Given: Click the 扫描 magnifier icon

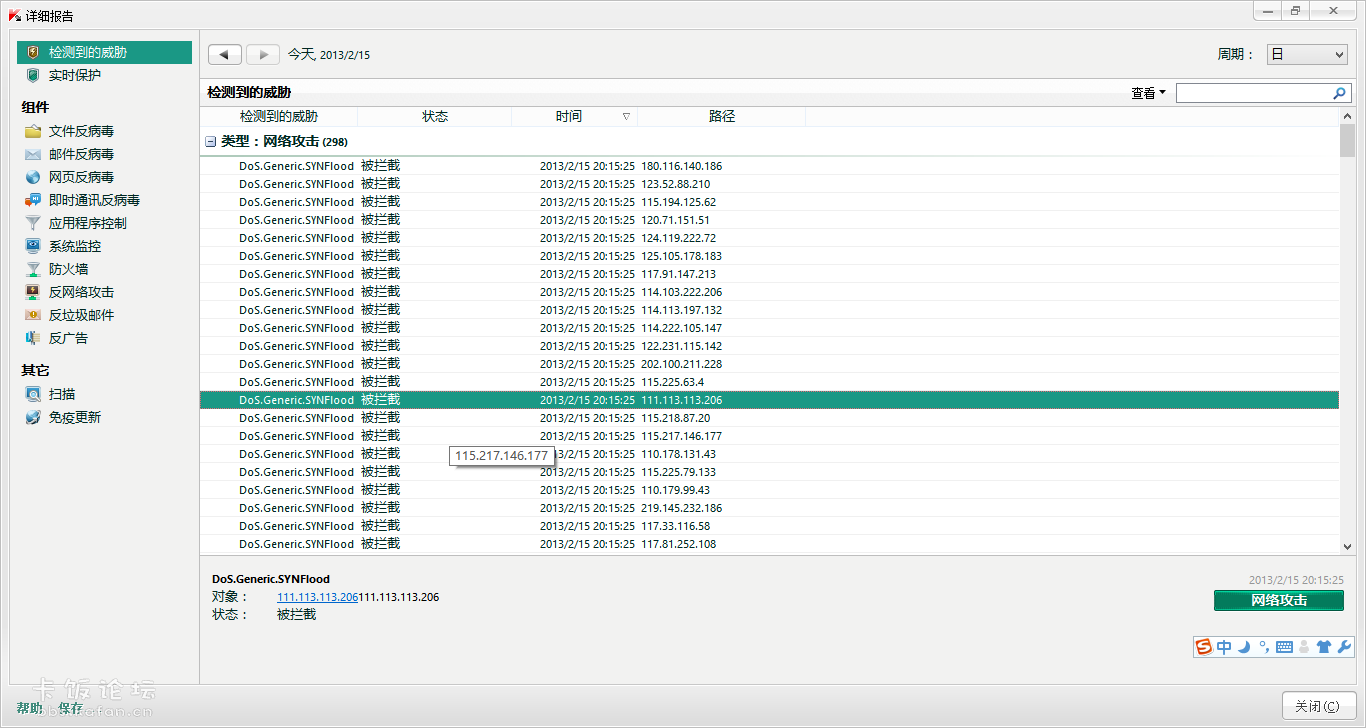Looking at the screenshot, I should point(33,394).
